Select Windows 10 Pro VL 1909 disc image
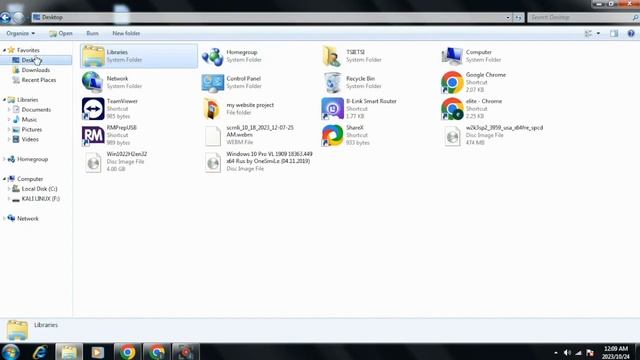Screen dimensions: 640x360 coord(213,162)
